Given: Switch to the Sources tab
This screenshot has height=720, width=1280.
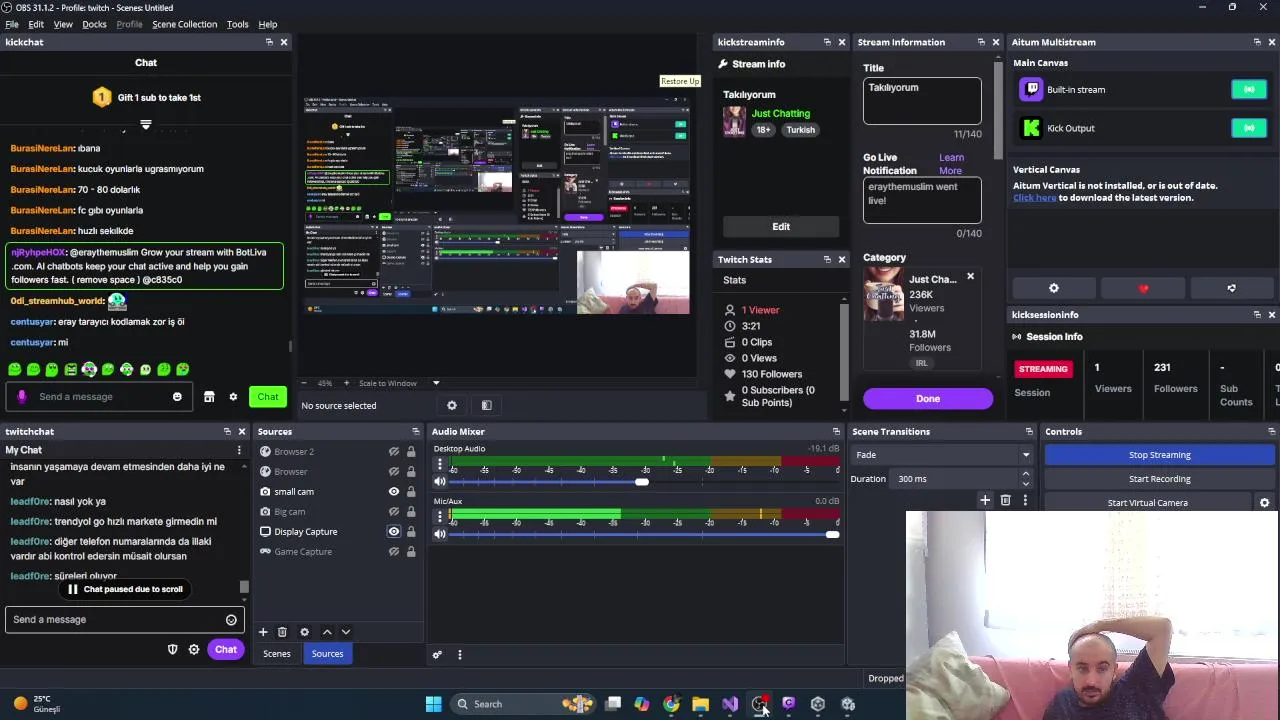Looking at the screenshot, I should click(327, 654).
